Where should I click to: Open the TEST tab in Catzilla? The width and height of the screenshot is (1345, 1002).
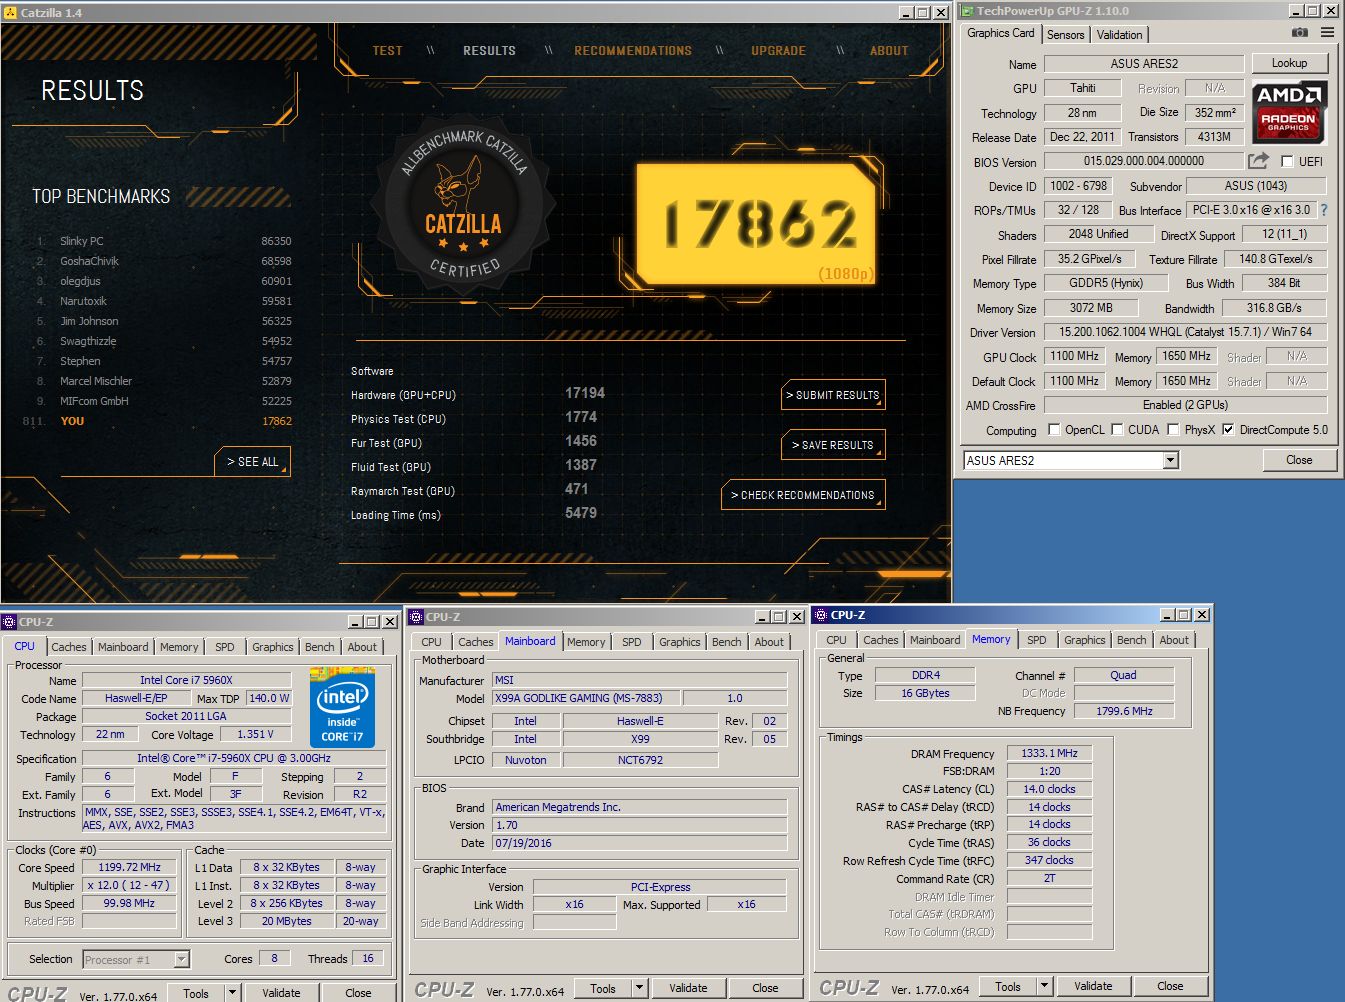tap(387, 51)
